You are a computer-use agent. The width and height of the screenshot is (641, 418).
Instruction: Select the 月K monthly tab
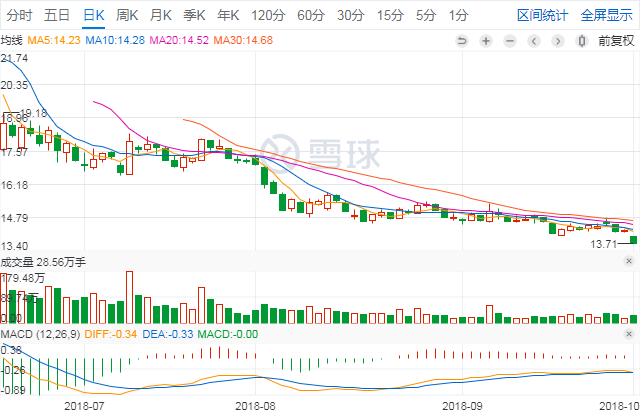(161, 16)
